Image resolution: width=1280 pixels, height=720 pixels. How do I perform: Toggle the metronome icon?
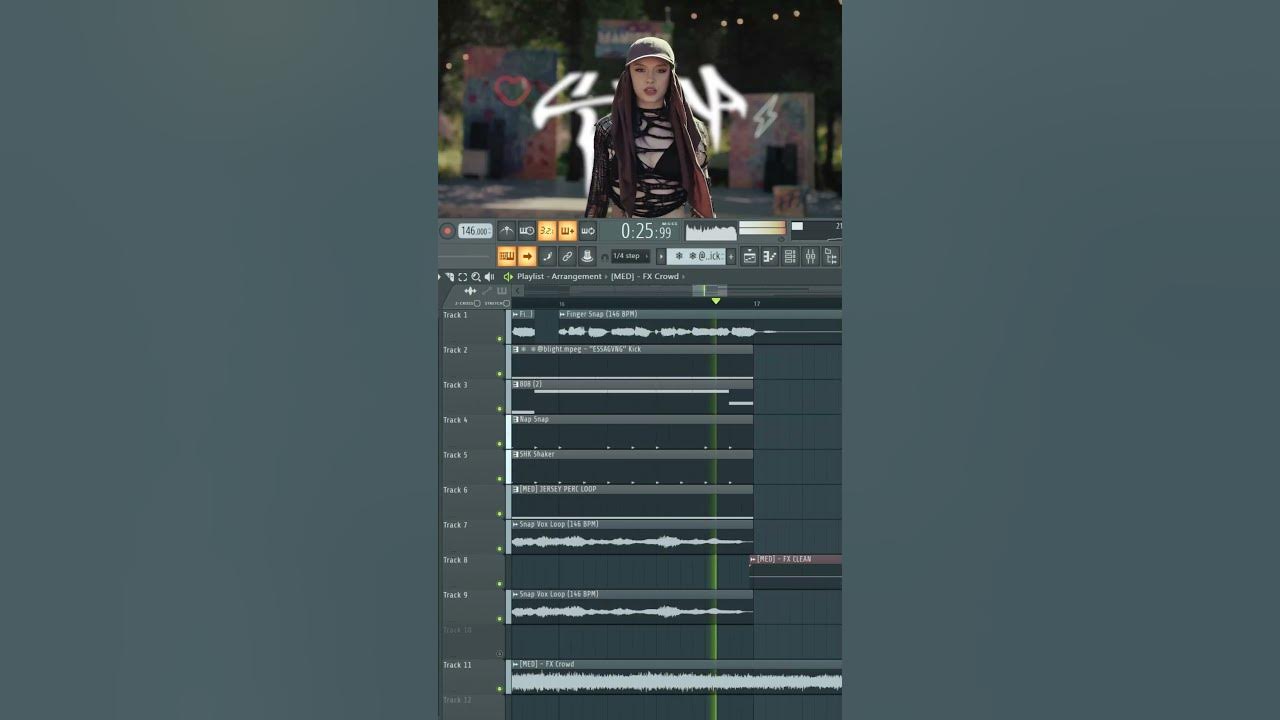point(507,231)
